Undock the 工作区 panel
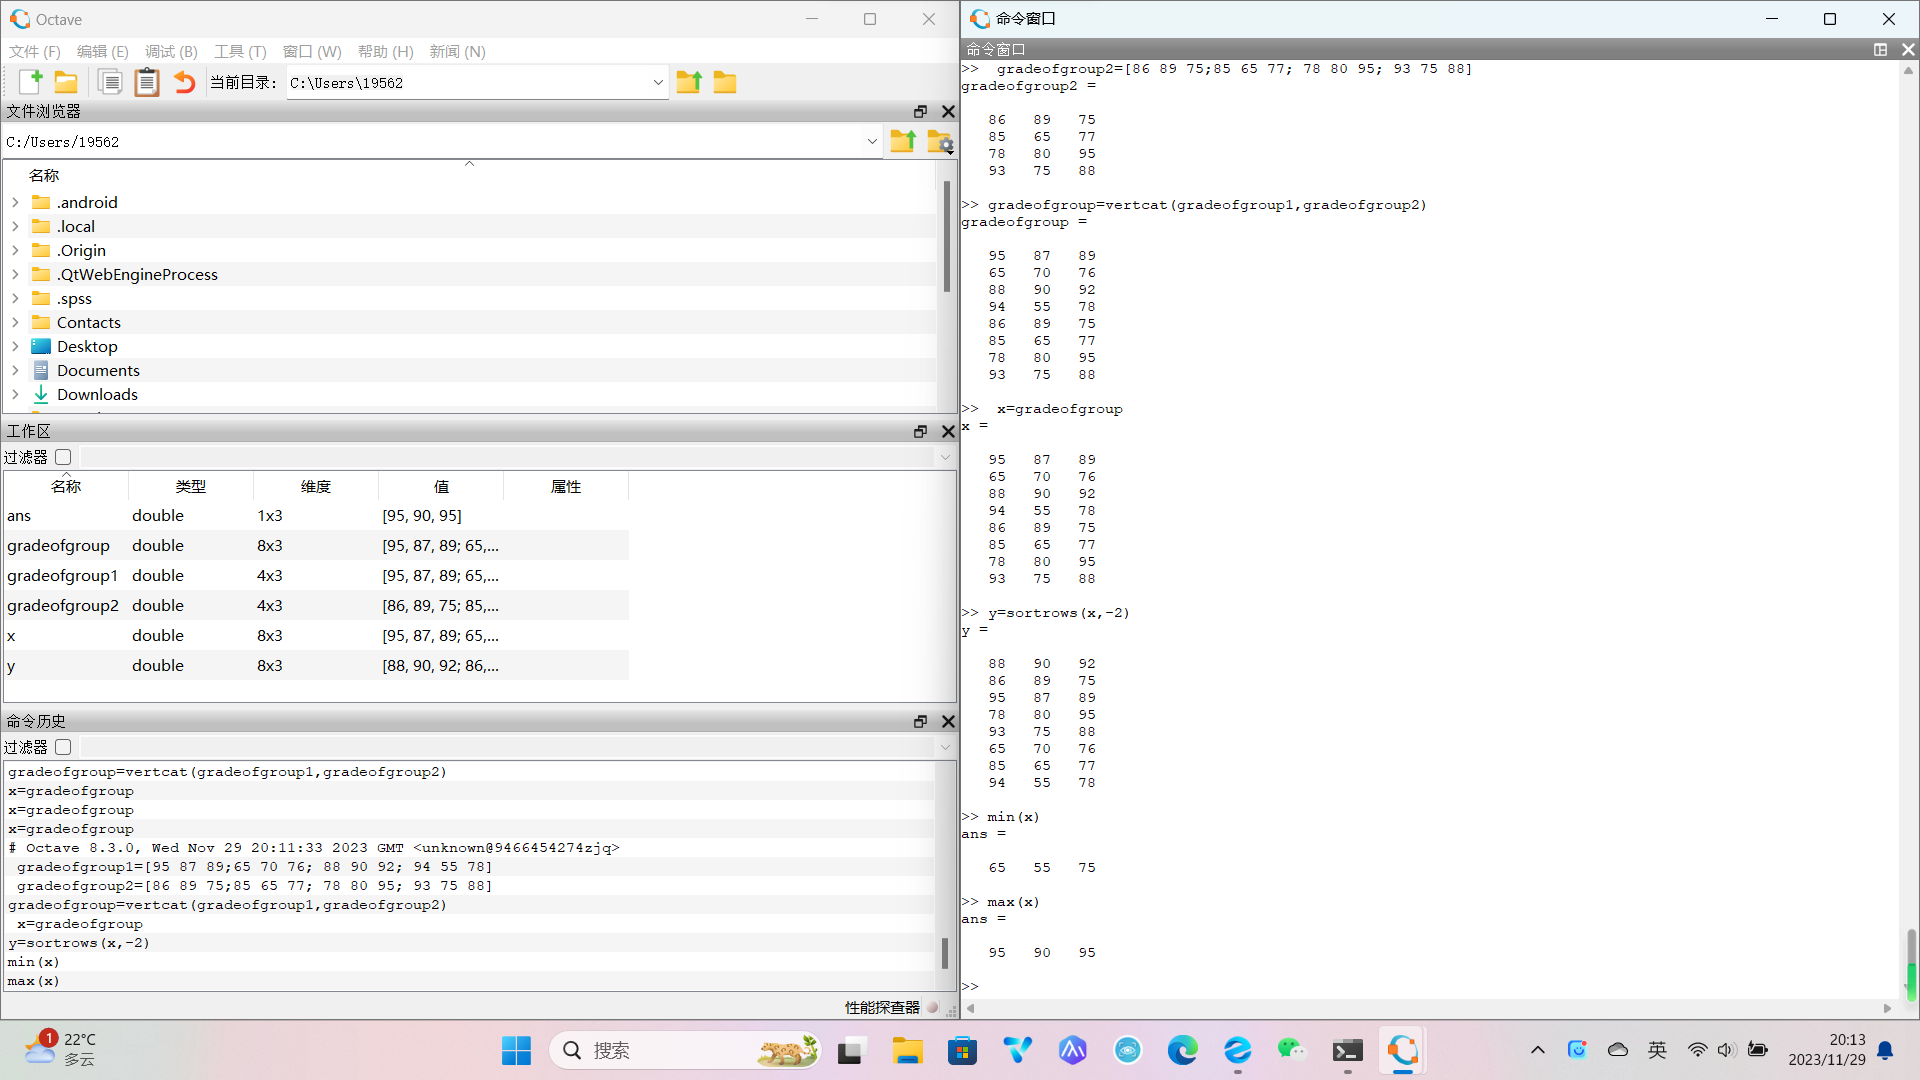 [920, 432]
